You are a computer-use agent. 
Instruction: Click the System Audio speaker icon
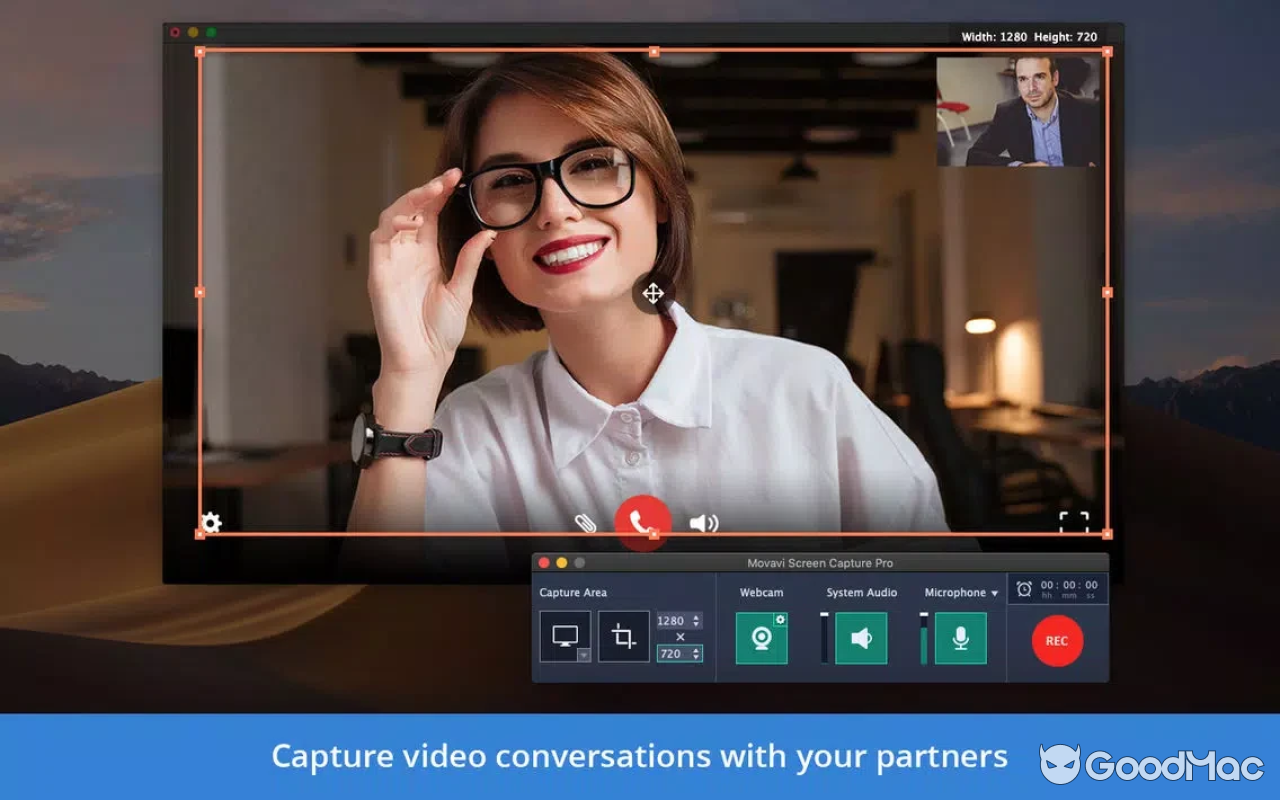tap(861, 637)
